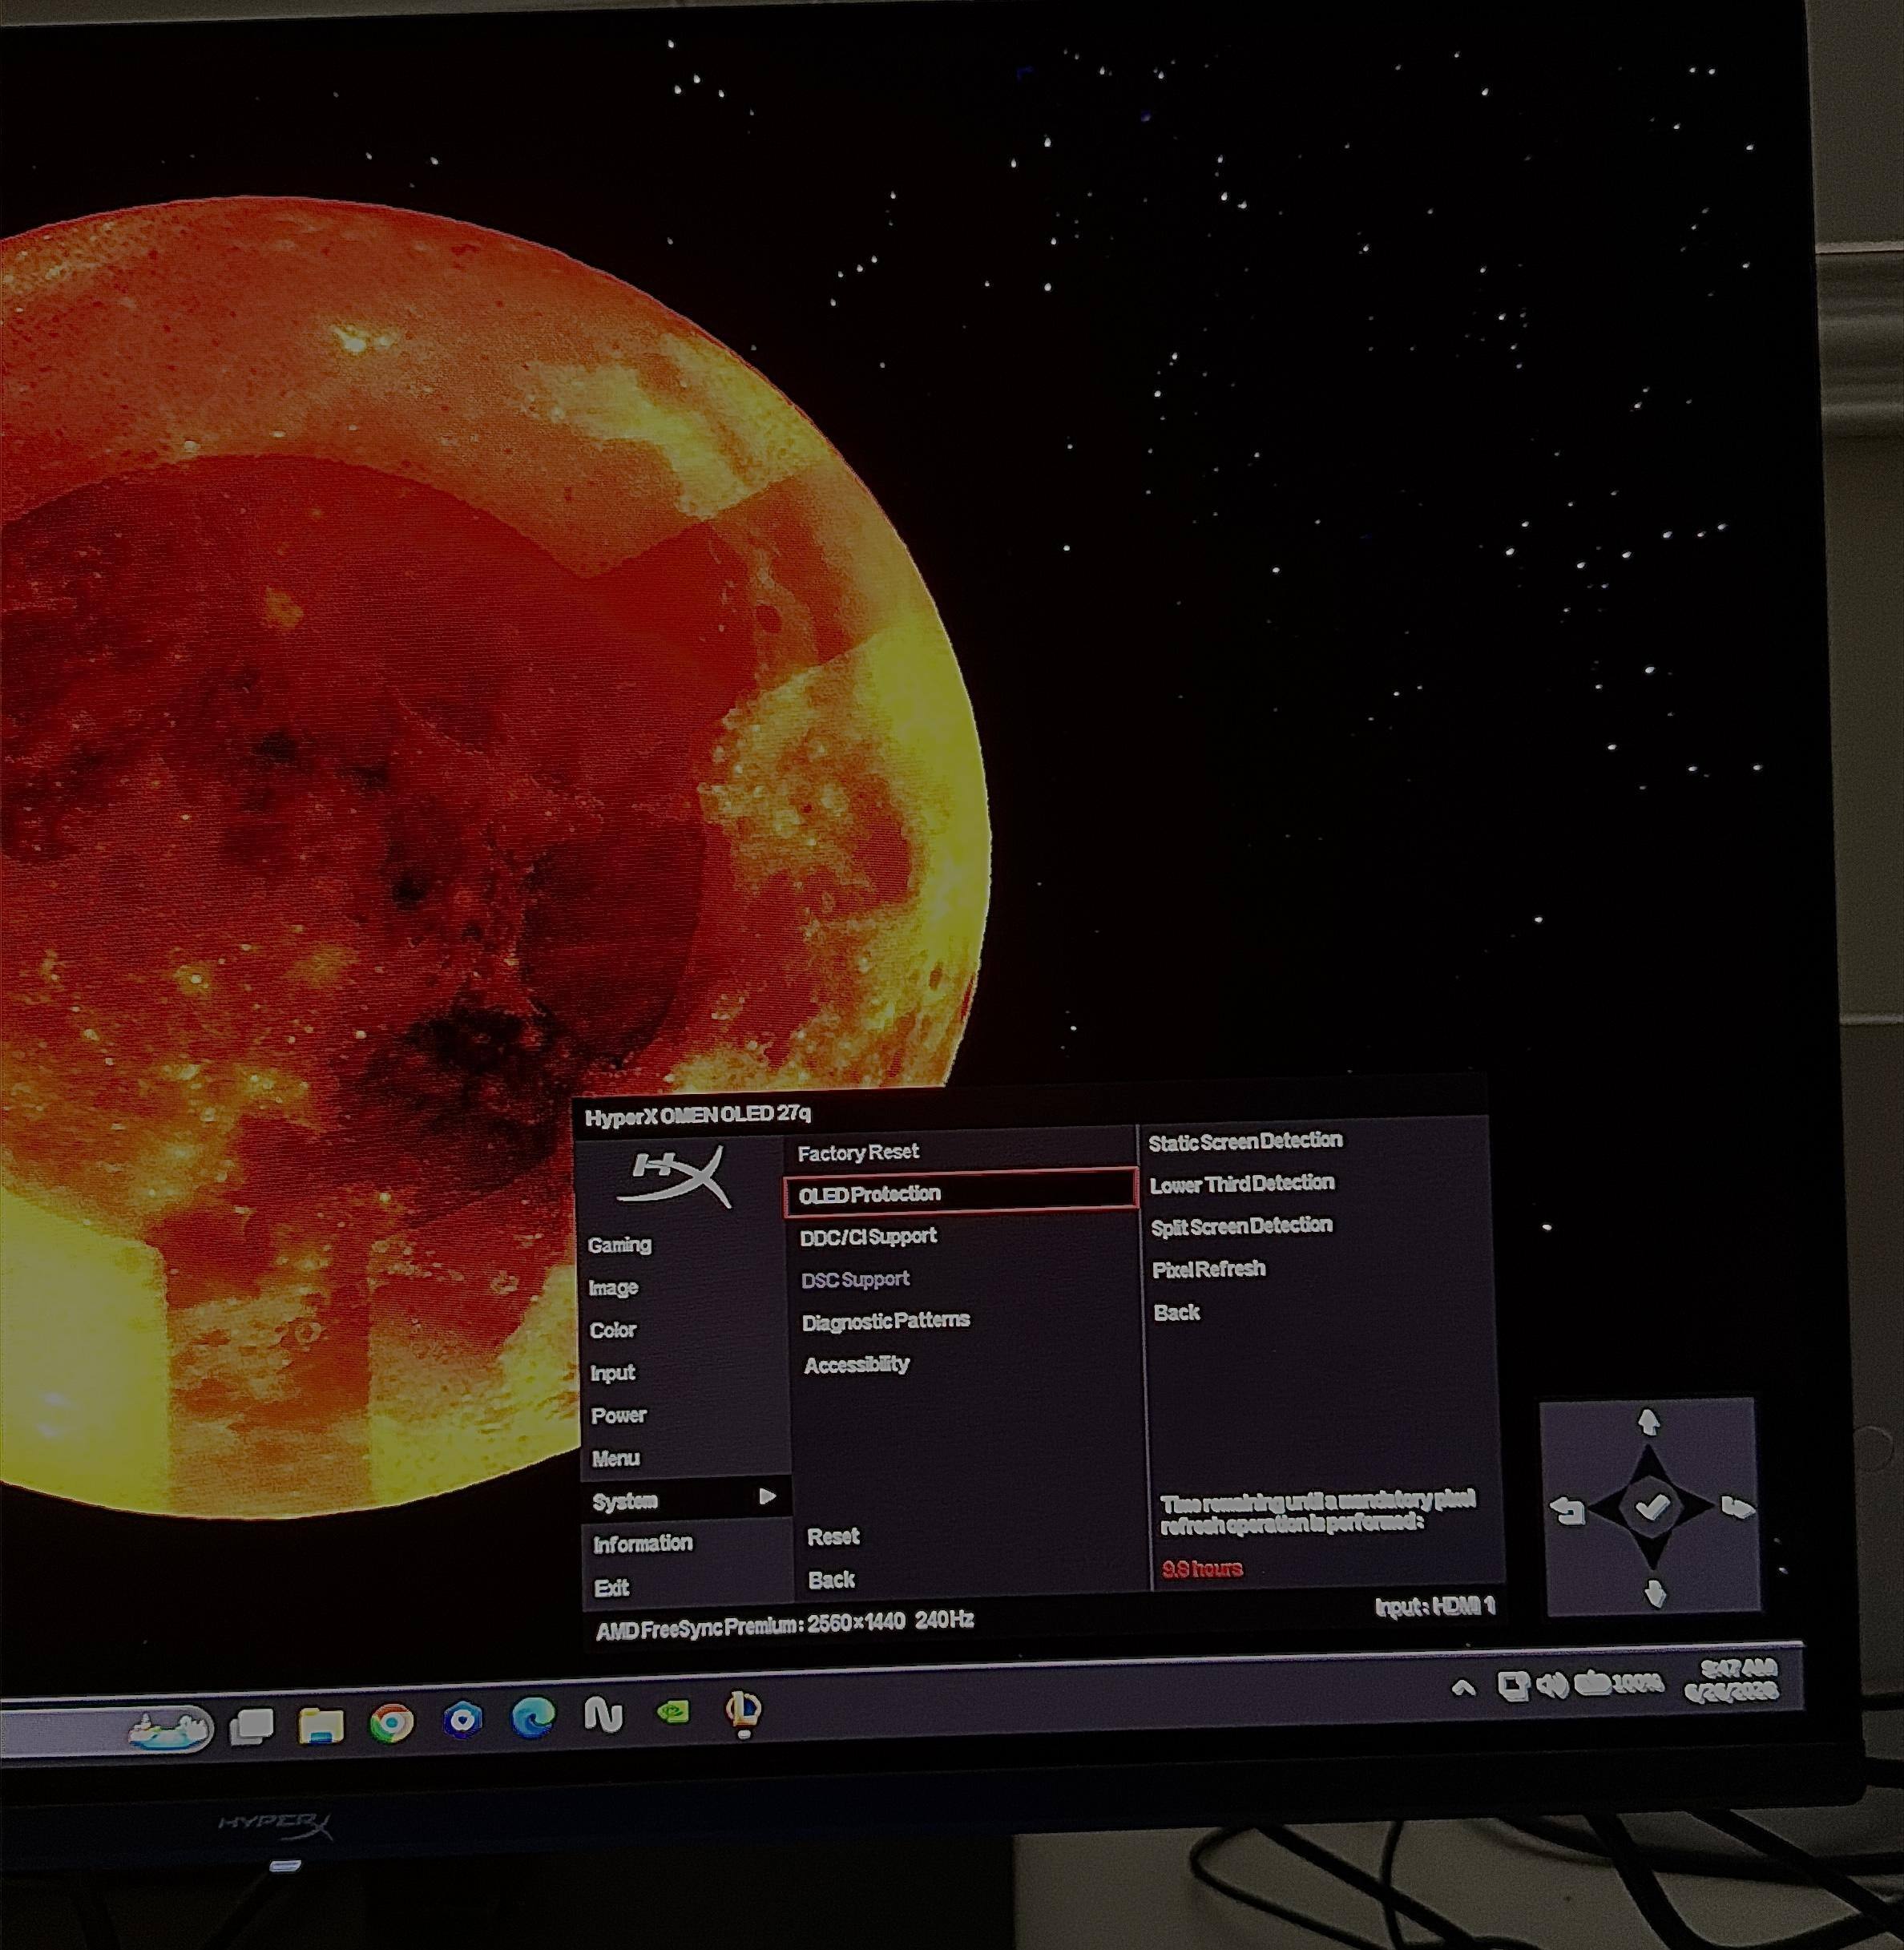Viewport: 1904px width, 1950px height.
Task: Click the HyperX OMEN OLED 27q title
Action: click(698, 1115)
